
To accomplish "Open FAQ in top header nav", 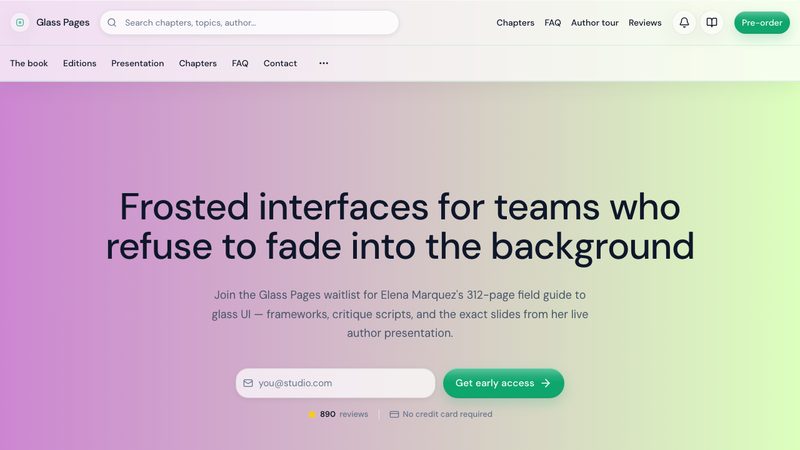I will (553, 22).
